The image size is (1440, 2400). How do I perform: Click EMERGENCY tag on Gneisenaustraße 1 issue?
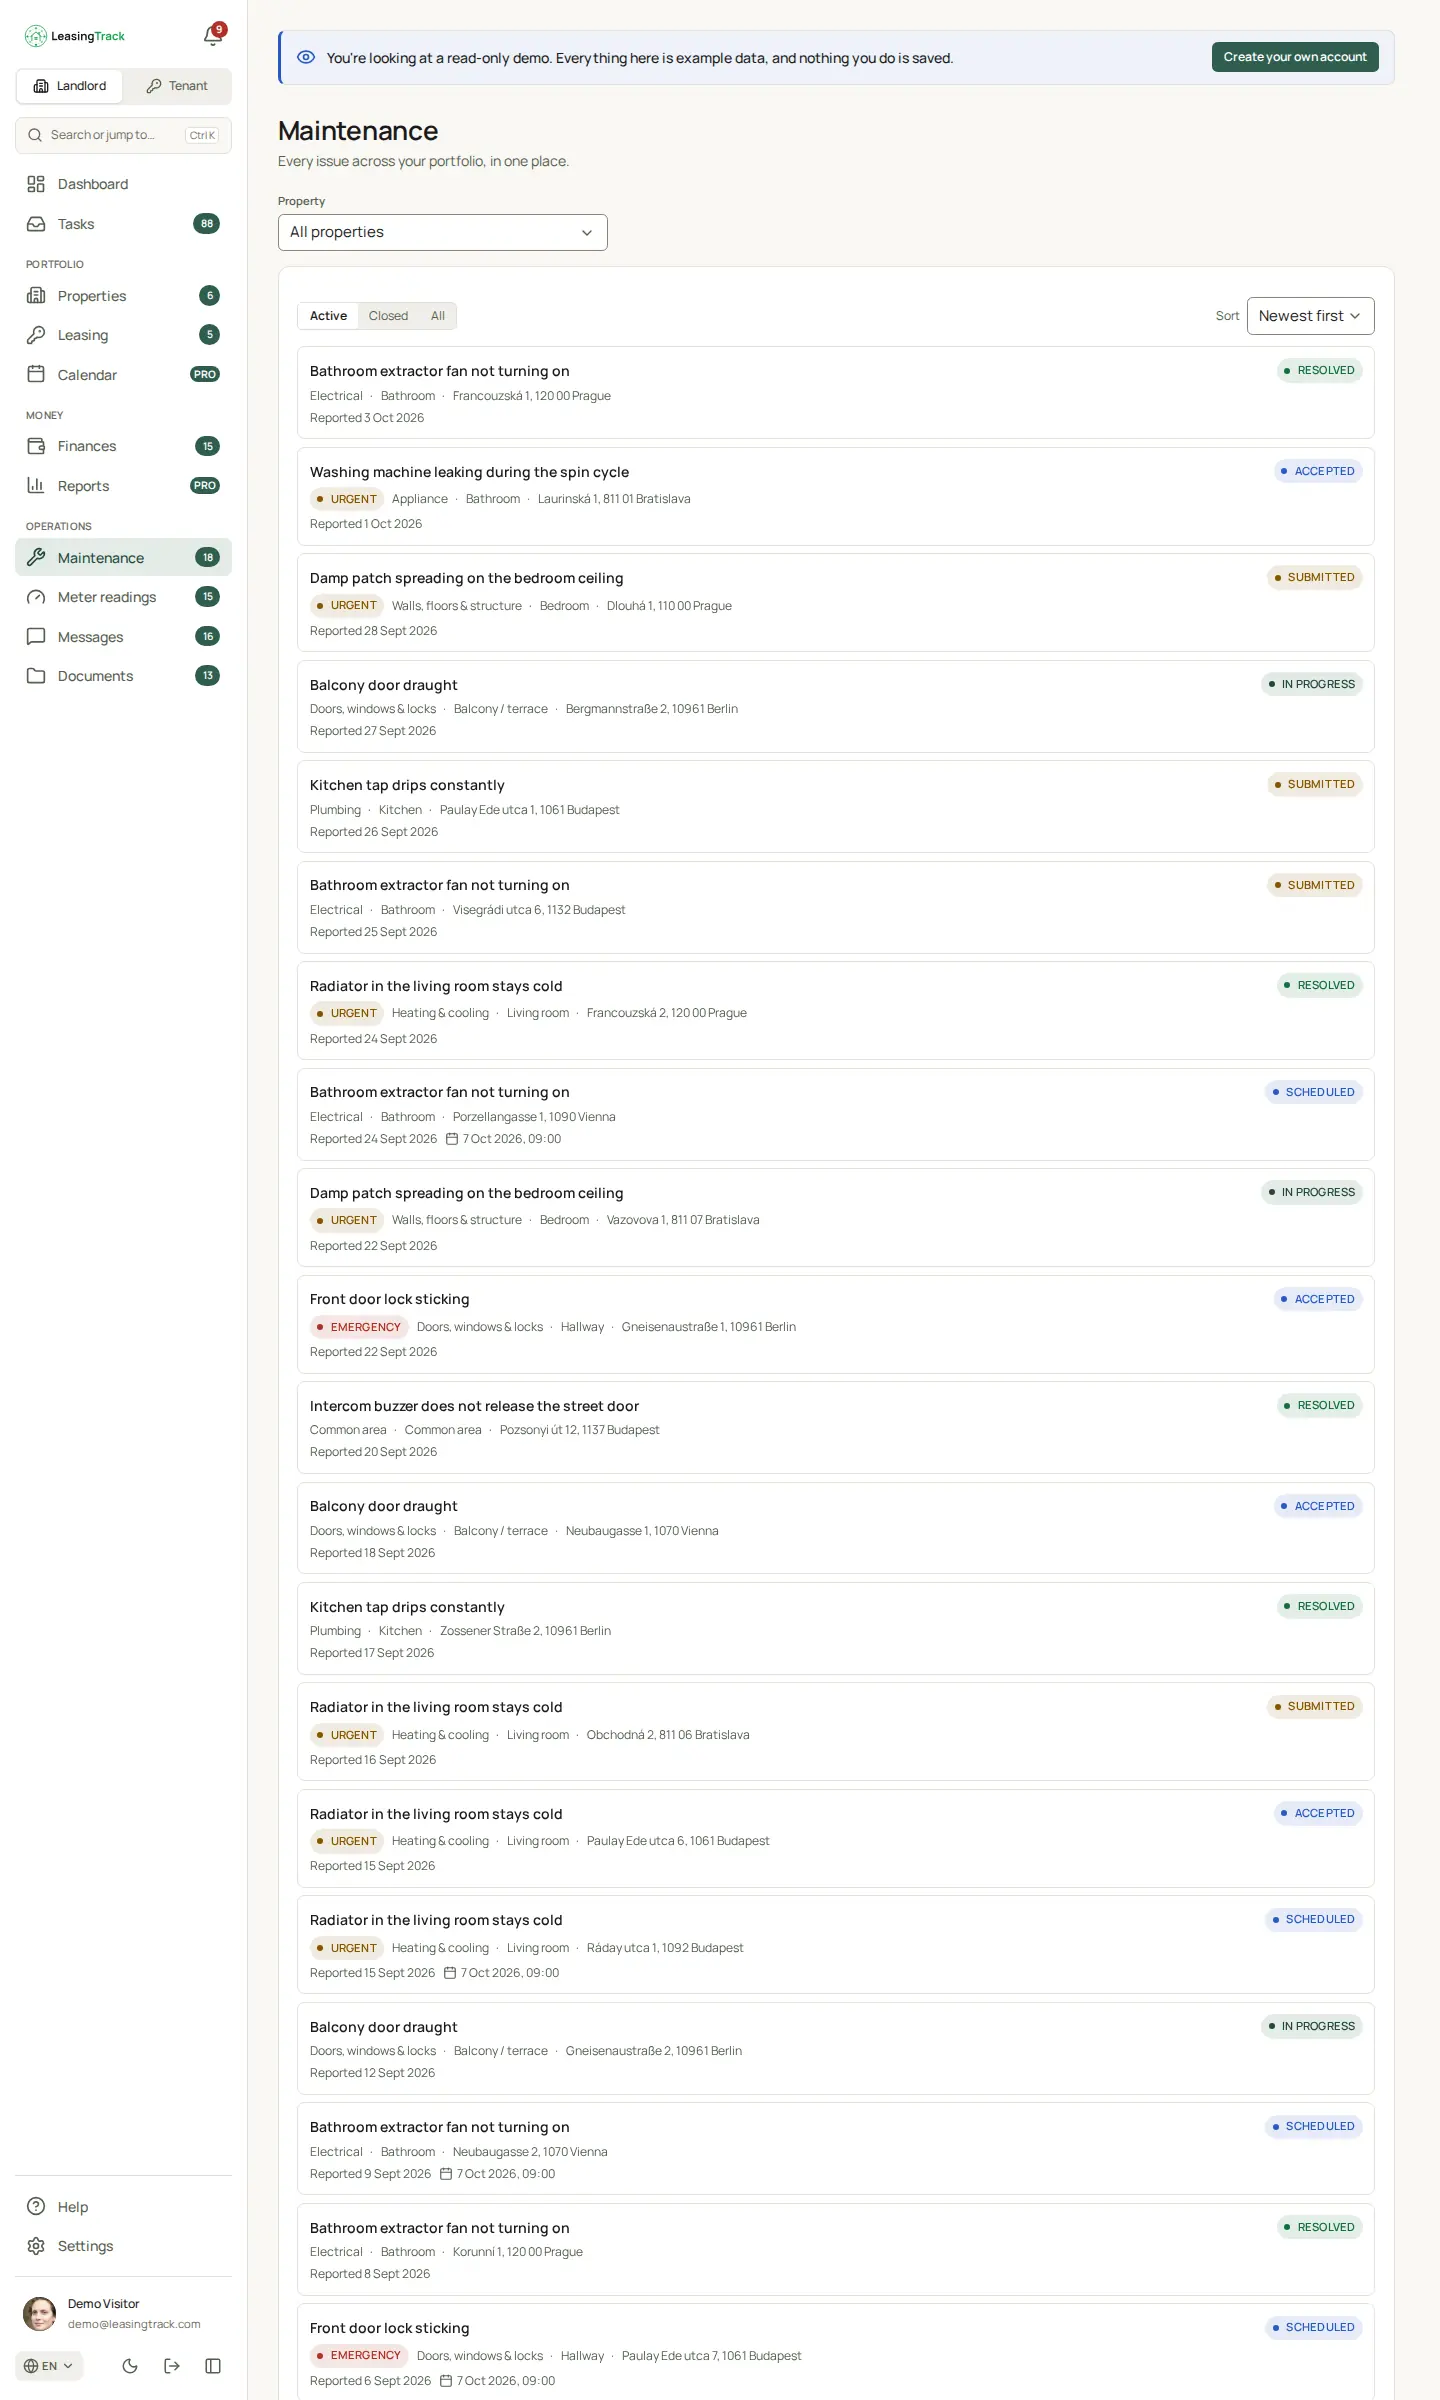(358, 1327)
